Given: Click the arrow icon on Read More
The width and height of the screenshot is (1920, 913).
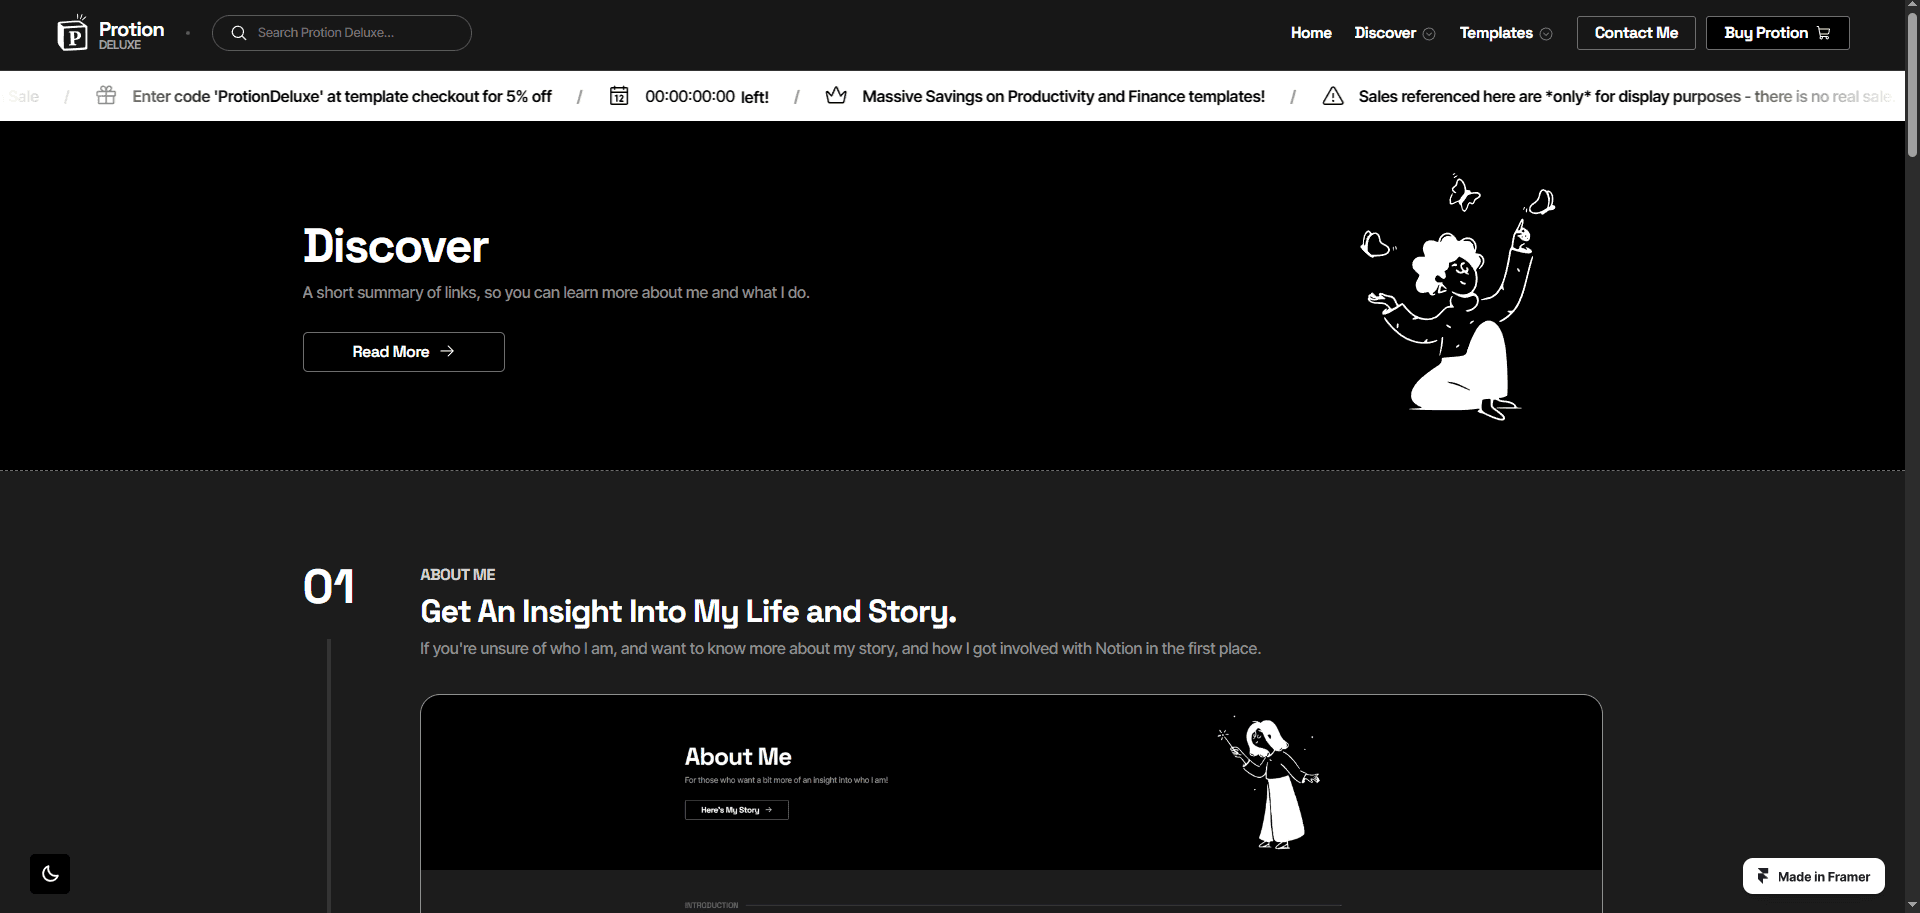Looking at the screenshot, I should click(447, 351).
